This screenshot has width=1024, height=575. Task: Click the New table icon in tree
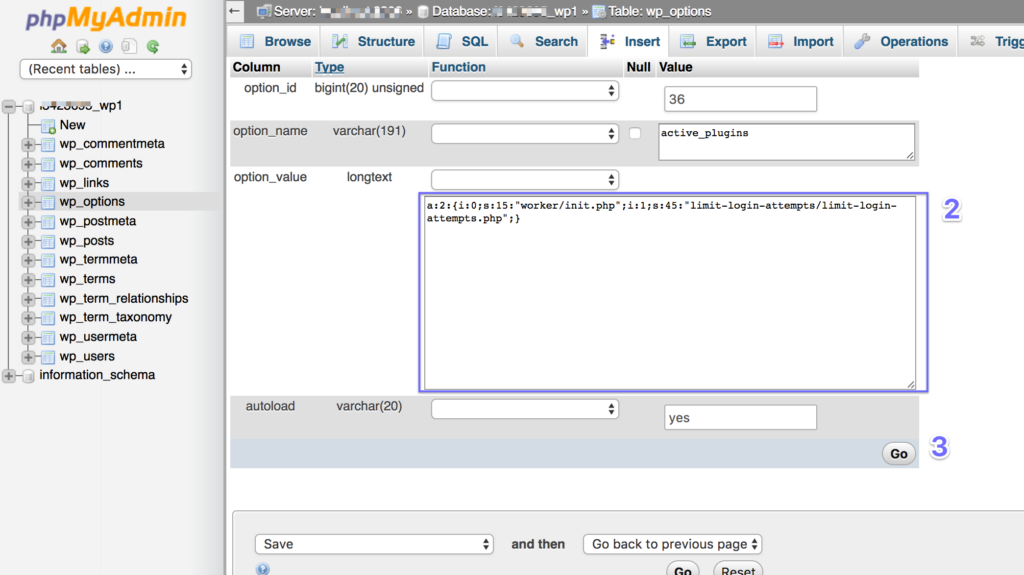click(x=48, y=125)
